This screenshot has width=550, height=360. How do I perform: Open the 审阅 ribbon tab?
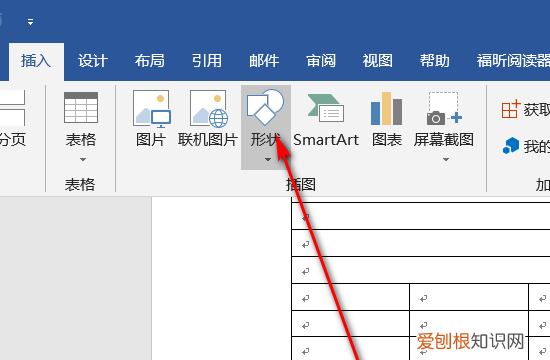321,61
